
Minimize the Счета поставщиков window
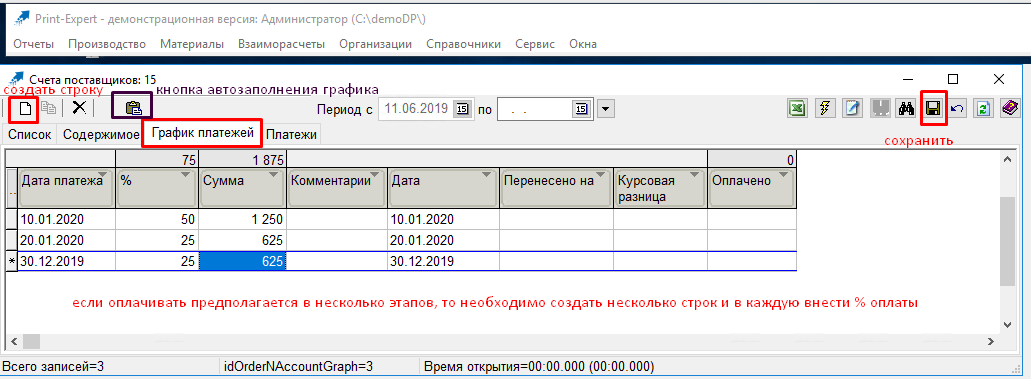click(907, 79)
